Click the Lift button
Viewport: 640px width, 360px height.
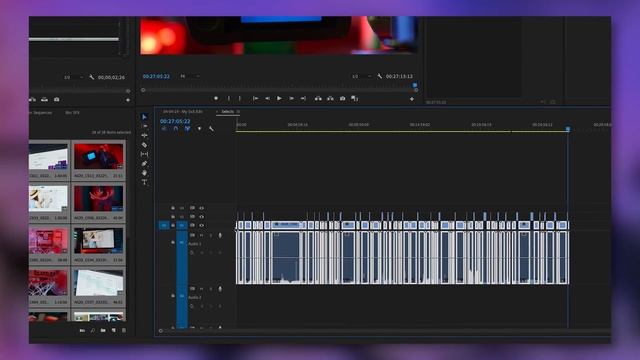[318, 98]
